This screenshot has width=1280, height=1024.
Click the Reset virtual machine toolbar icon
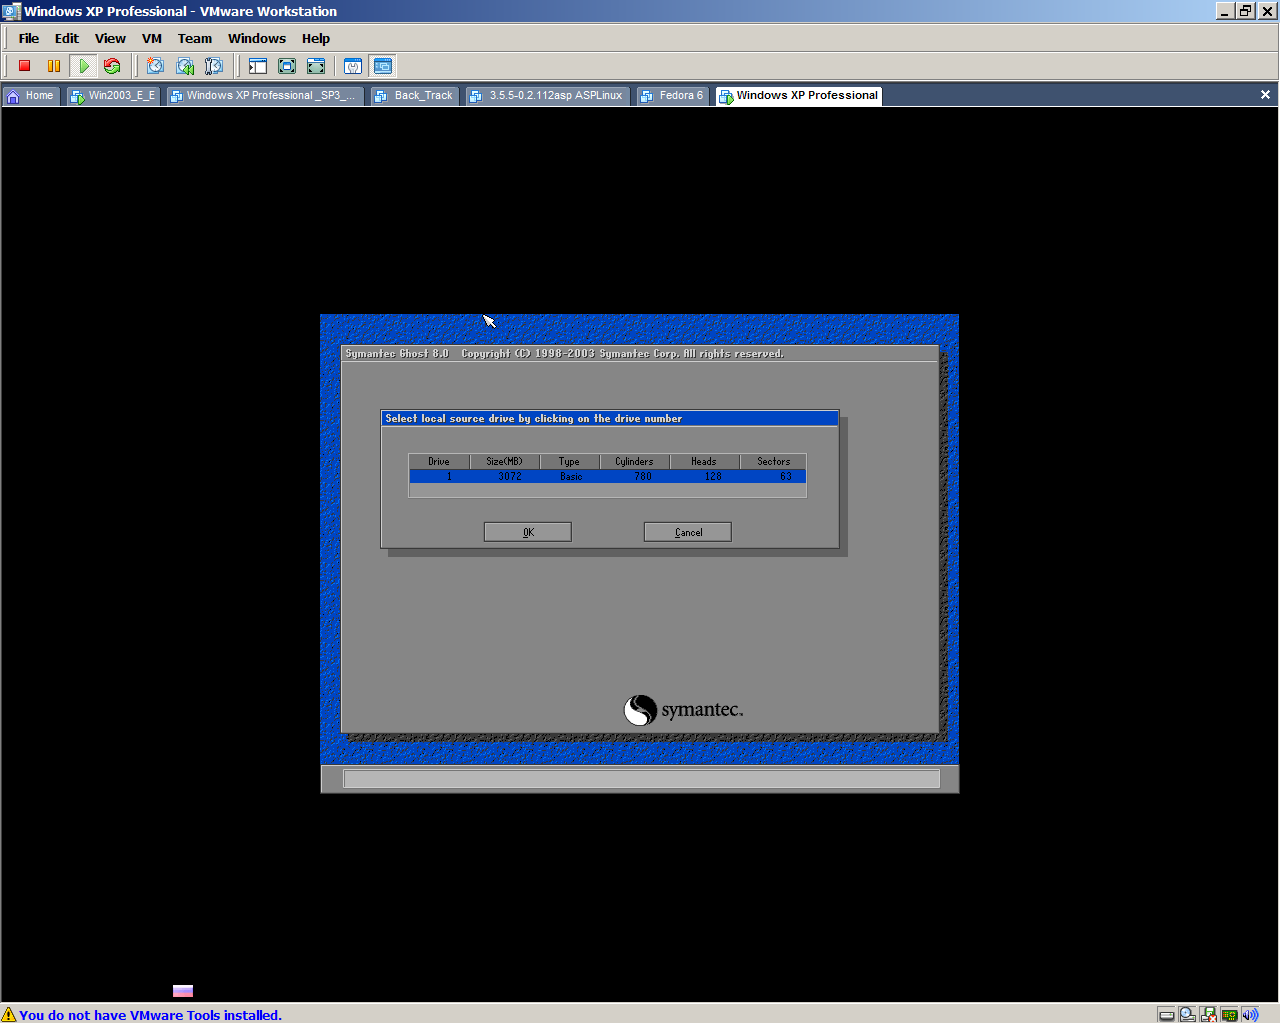112,66
